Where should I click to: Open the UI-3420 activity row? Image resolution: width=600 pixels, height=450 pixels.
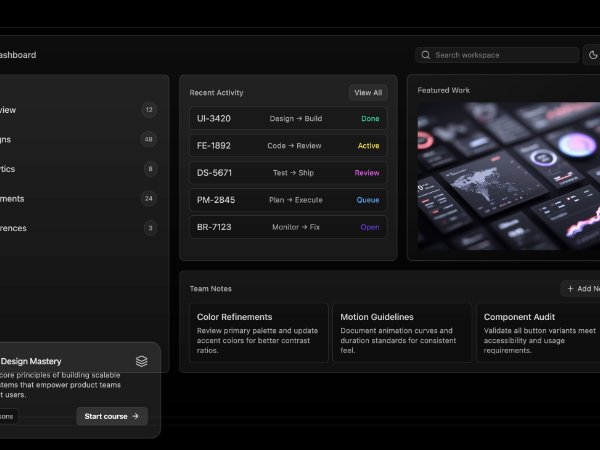tap(288, 118)
